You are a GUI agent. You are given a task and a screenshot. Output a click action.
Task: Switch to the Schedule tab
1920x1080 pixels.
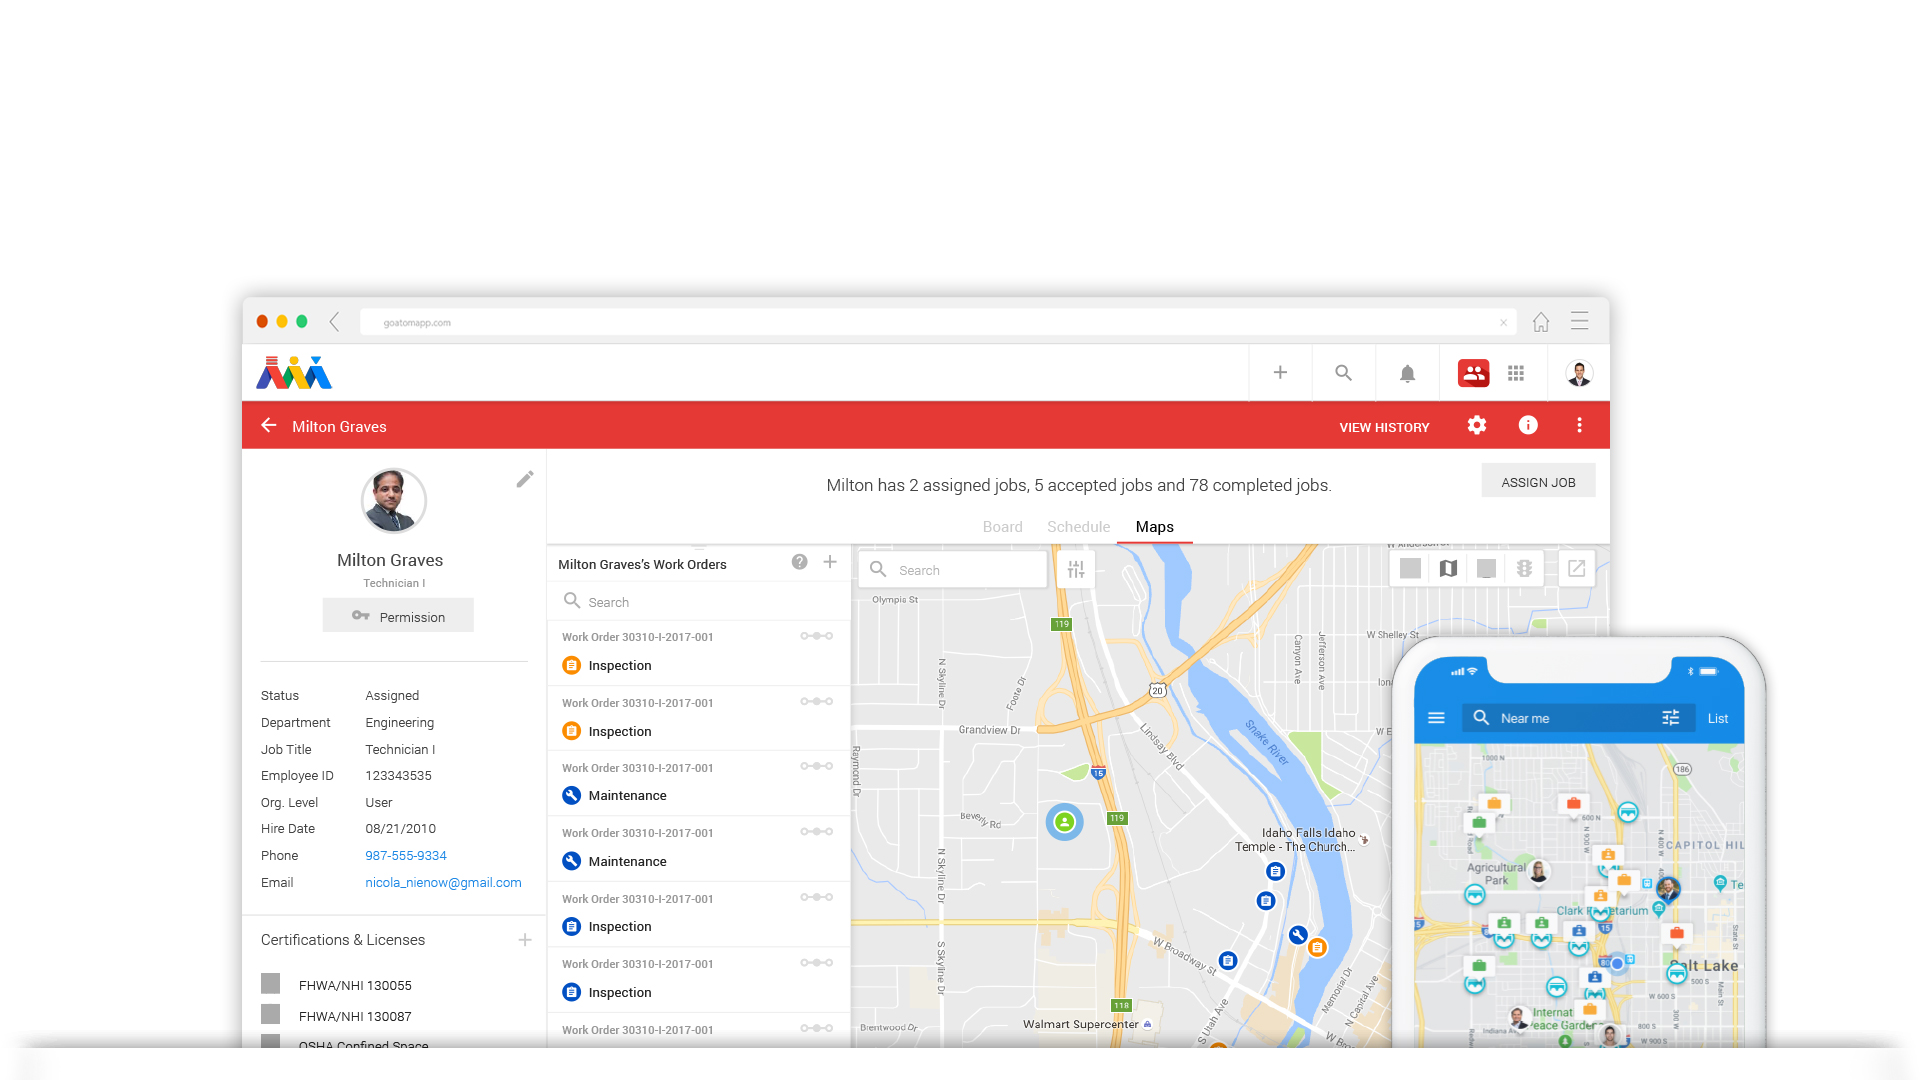point(1078,527)
